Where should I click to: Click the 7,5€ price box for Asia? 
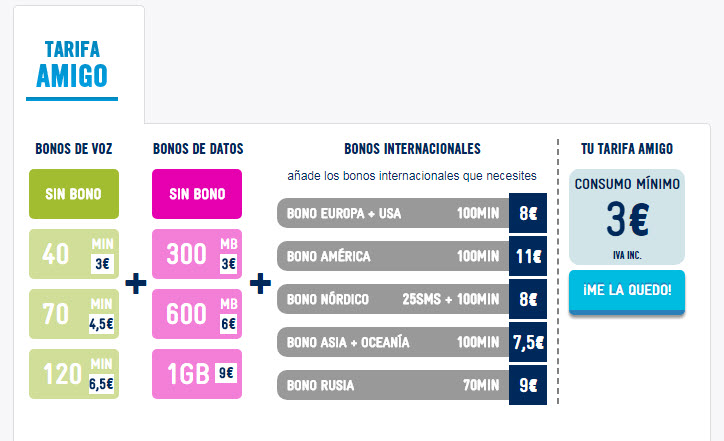point(528,342)
